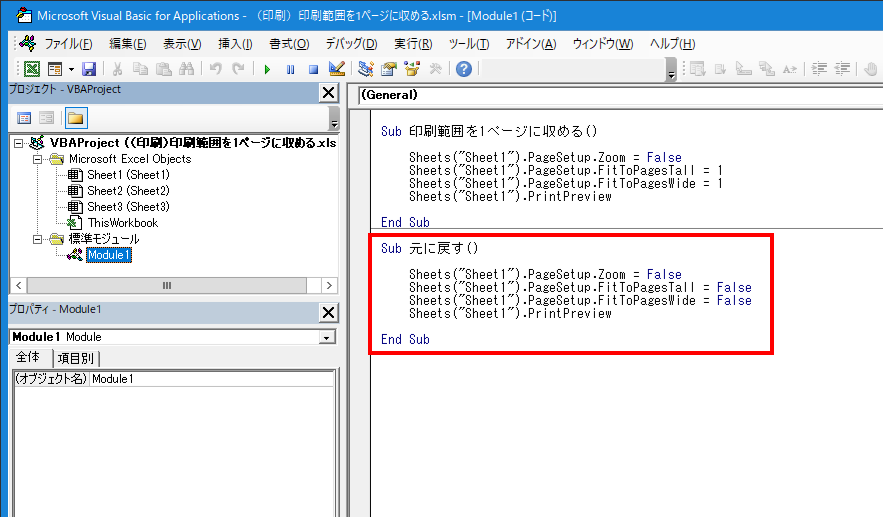
Task: Open ウィンドウ(W) menu
Action: point(603,43)
